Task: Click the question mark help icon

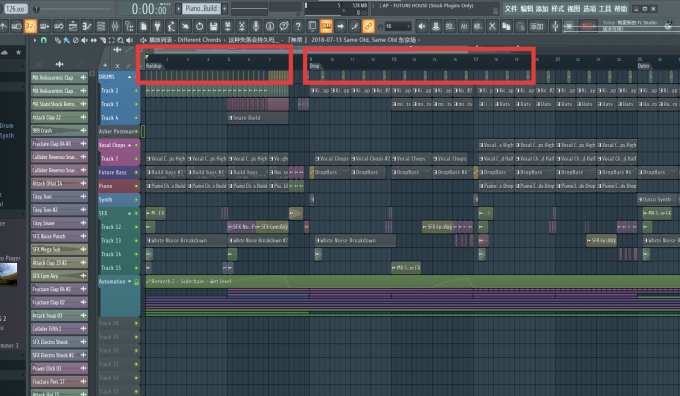Action: coord(298,26)
